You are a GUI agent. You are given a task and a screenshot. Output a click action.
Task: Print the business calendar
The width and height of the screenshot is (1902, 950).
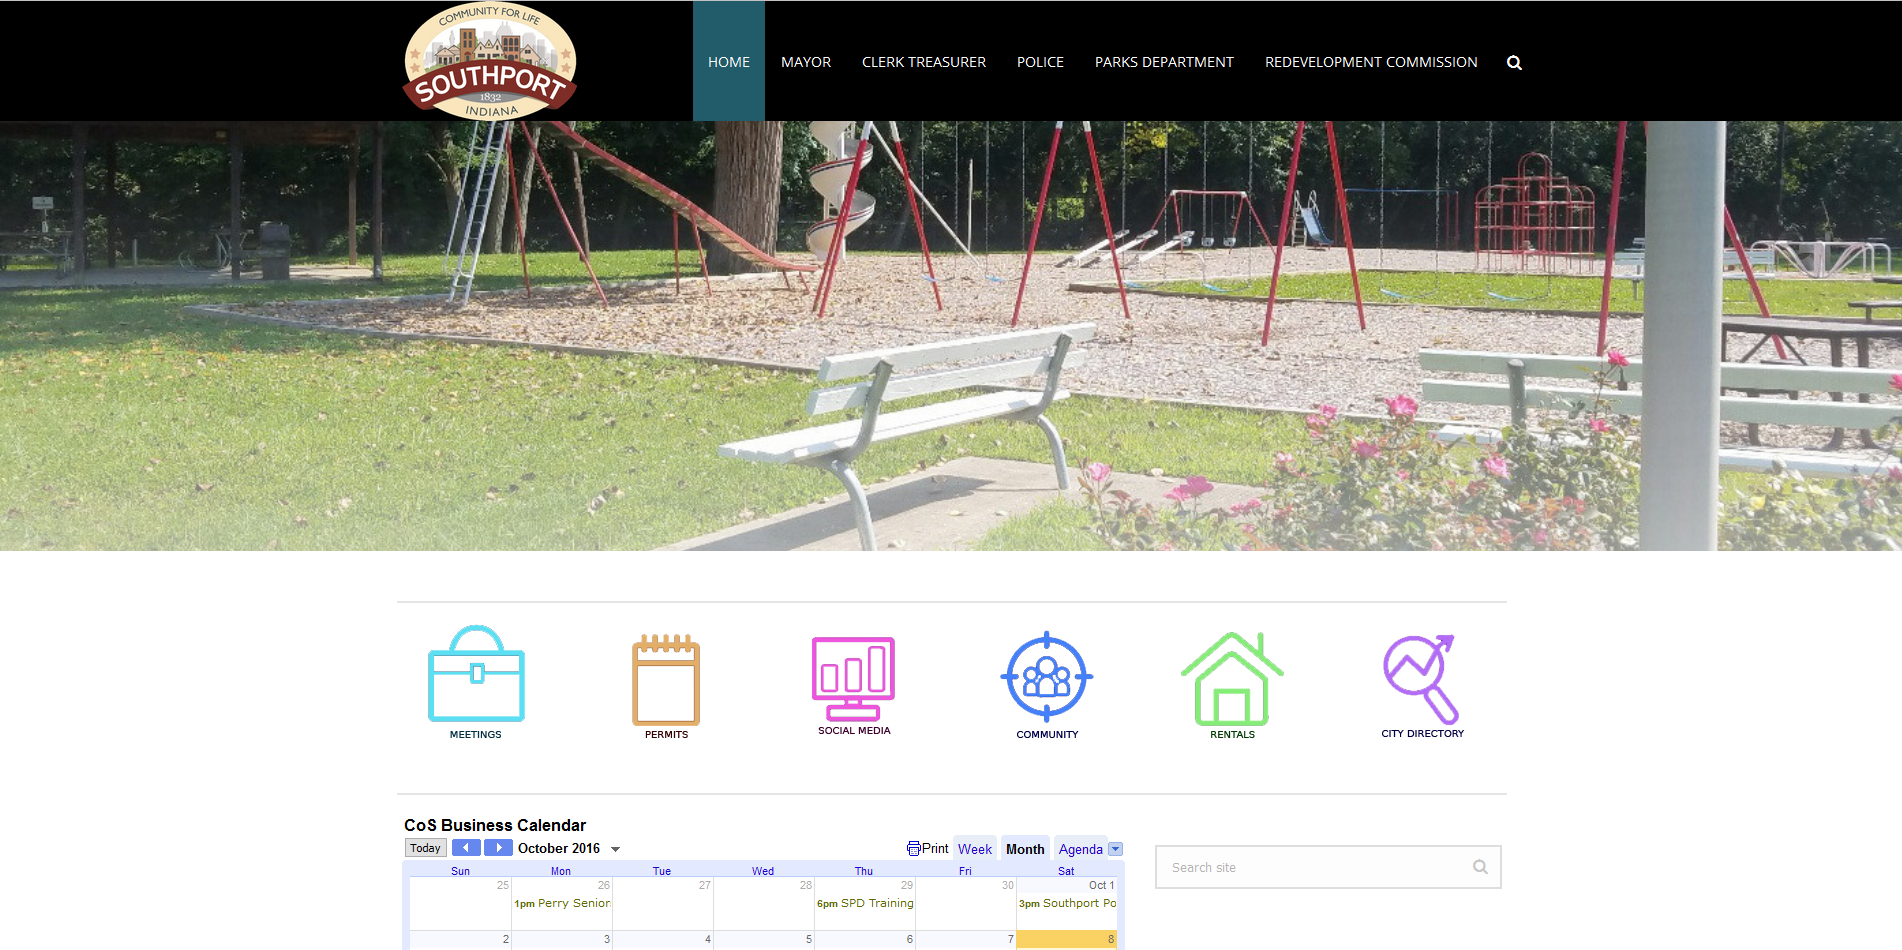928,849
